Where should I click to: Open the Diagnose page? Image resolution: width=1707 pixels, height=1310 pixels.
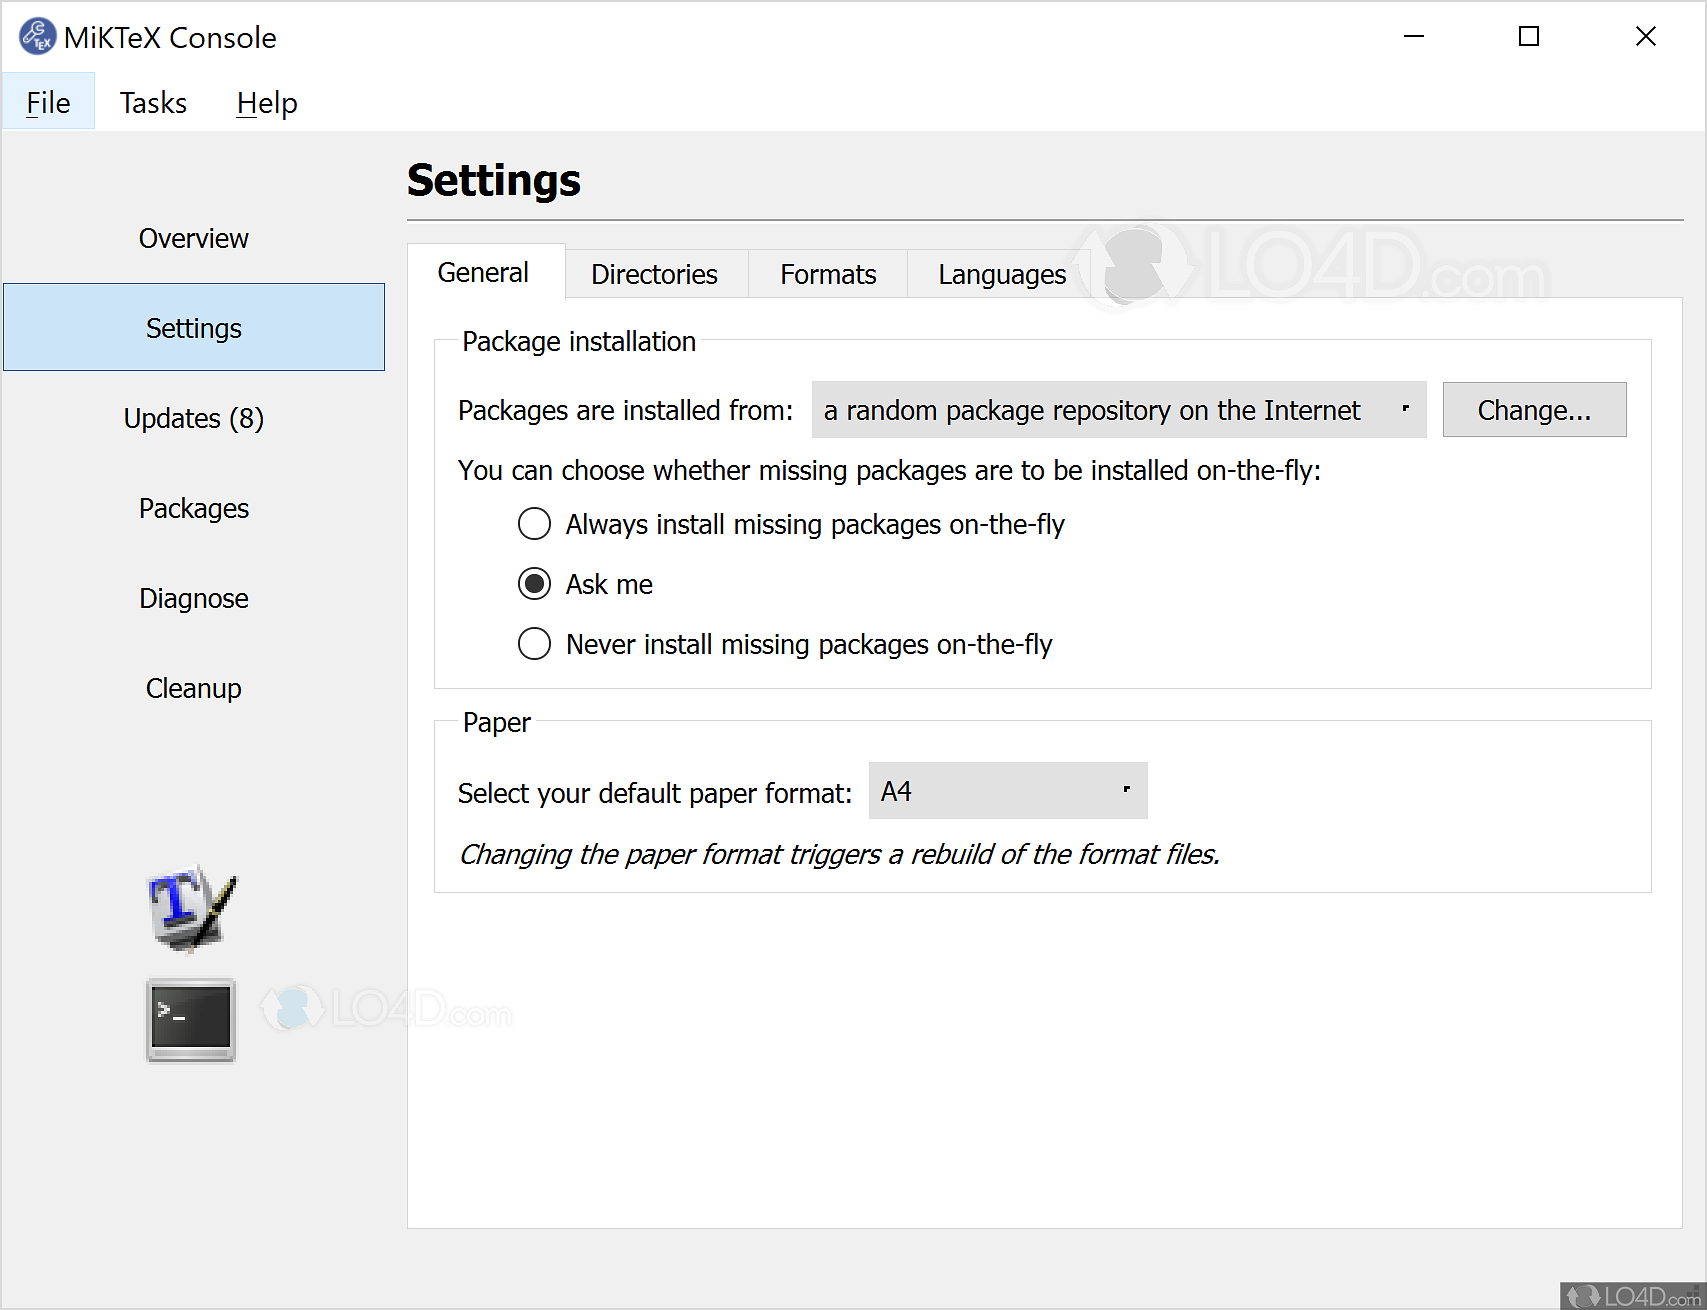click(x=194, y=598)
